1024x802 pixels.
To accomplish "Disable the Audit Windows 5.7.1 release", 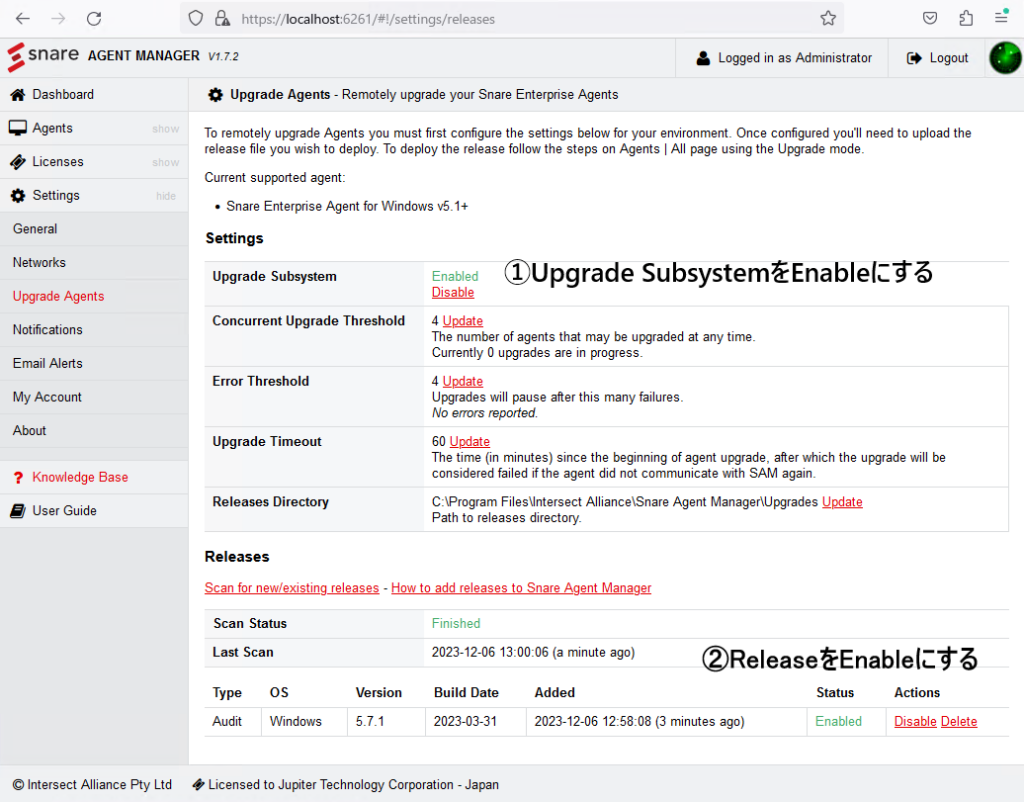I will [x=915, y=722].
